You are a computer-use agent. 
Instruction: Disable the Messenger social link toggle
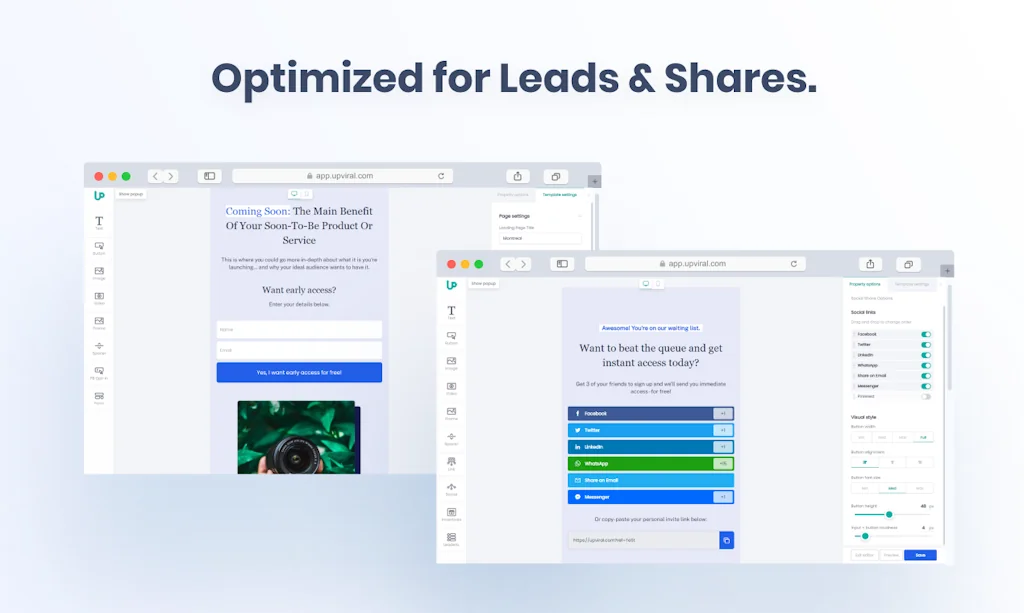925,386
